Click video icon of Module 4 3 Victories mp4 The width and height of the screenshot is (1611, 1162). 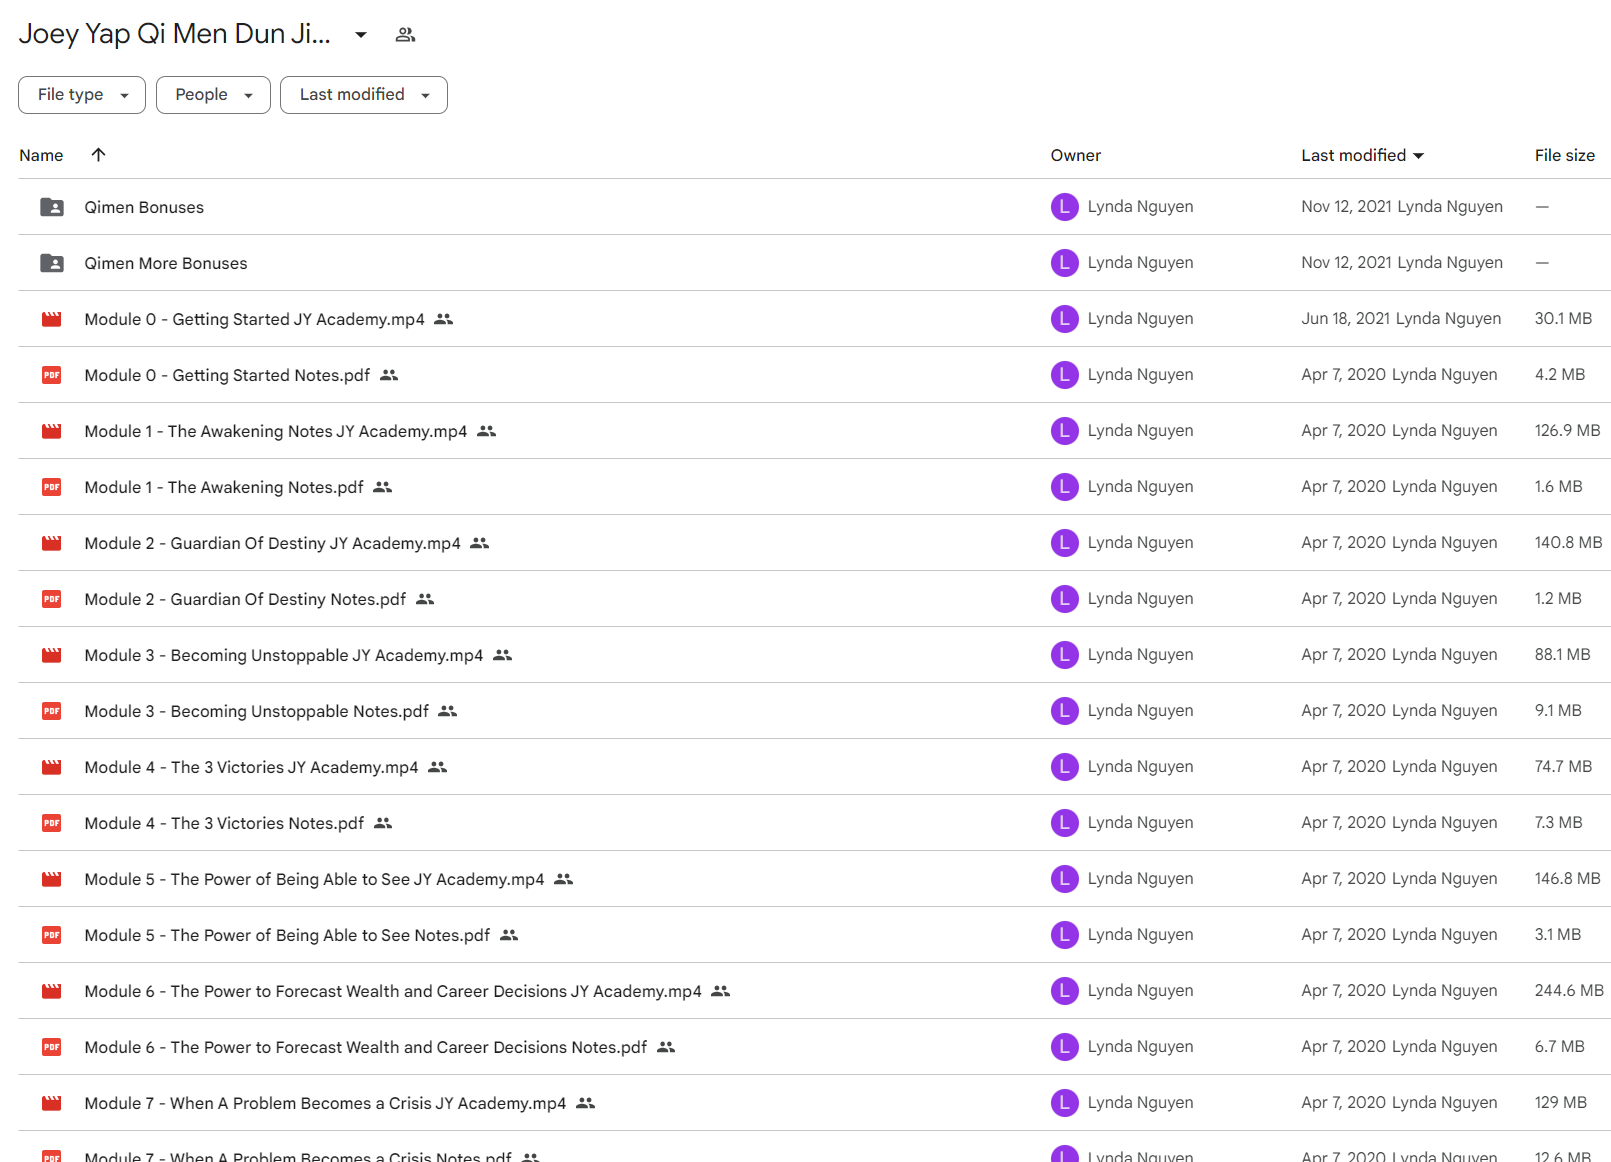tap(52, 767)
